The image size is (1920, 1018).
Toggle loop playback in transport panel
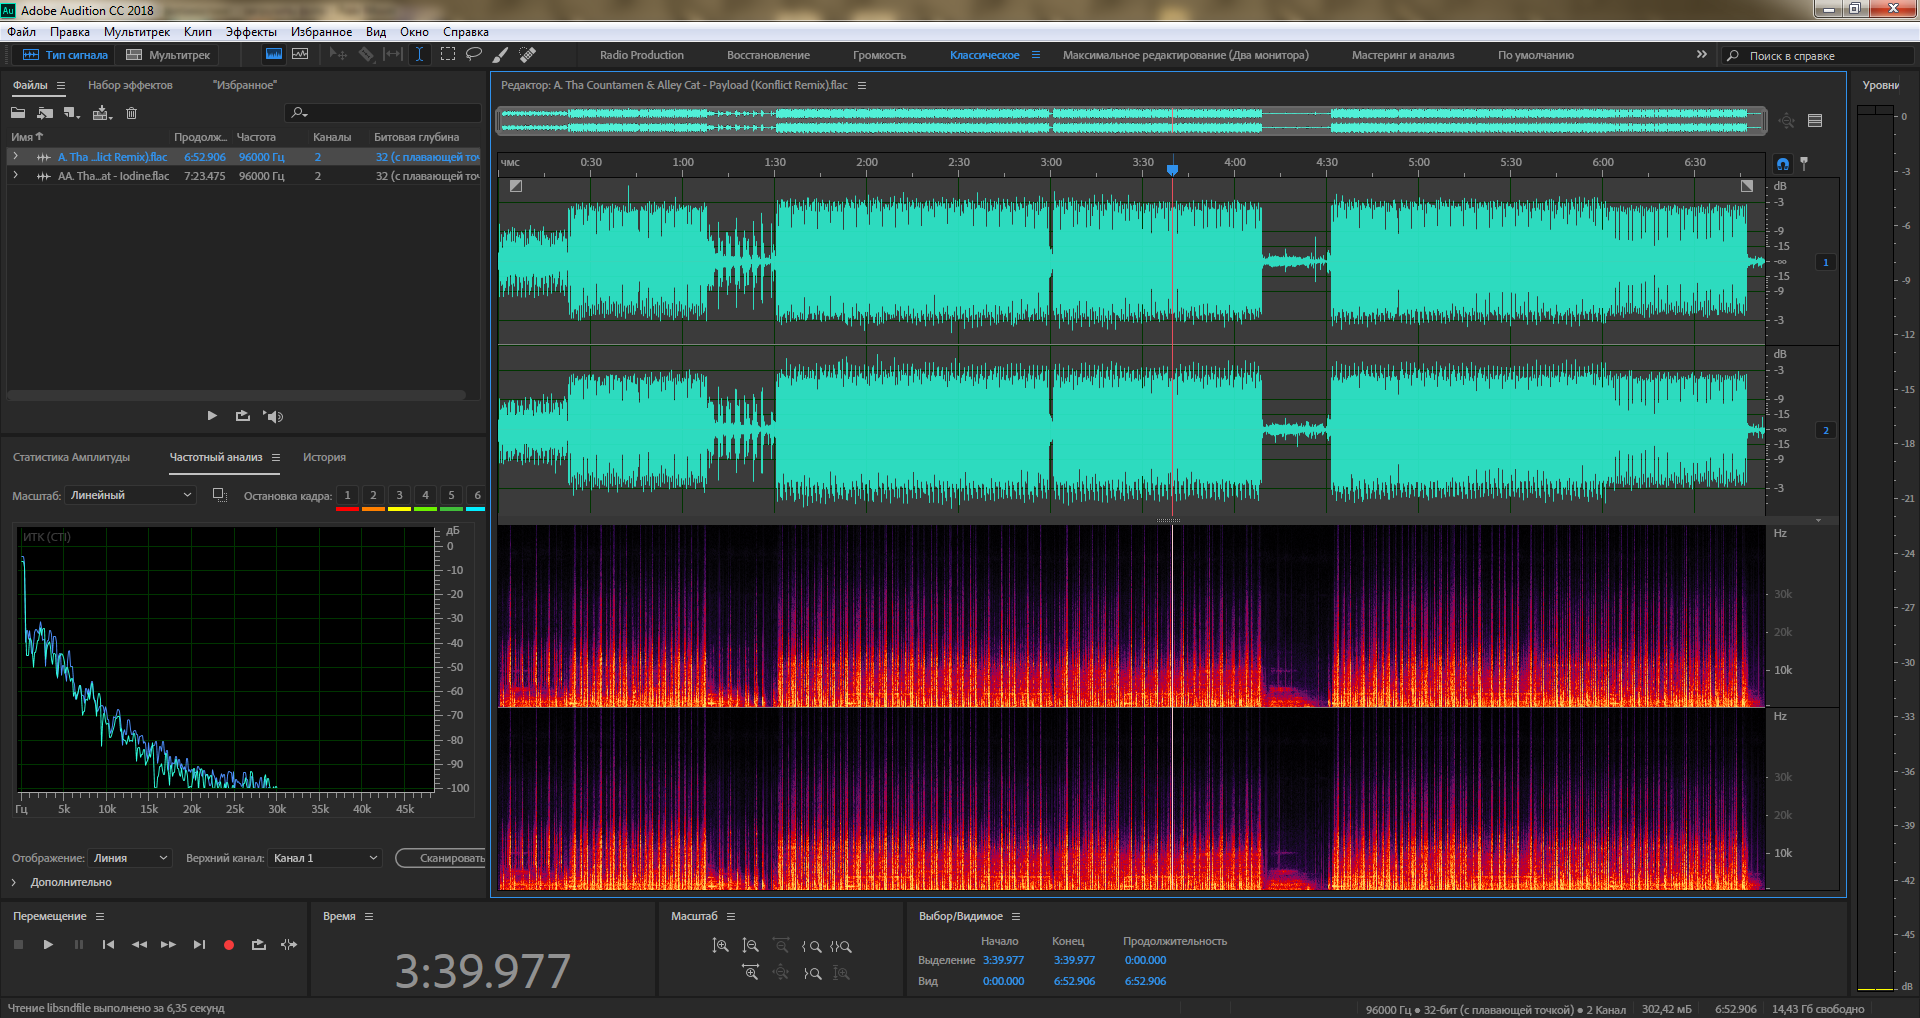click(259, 945)
